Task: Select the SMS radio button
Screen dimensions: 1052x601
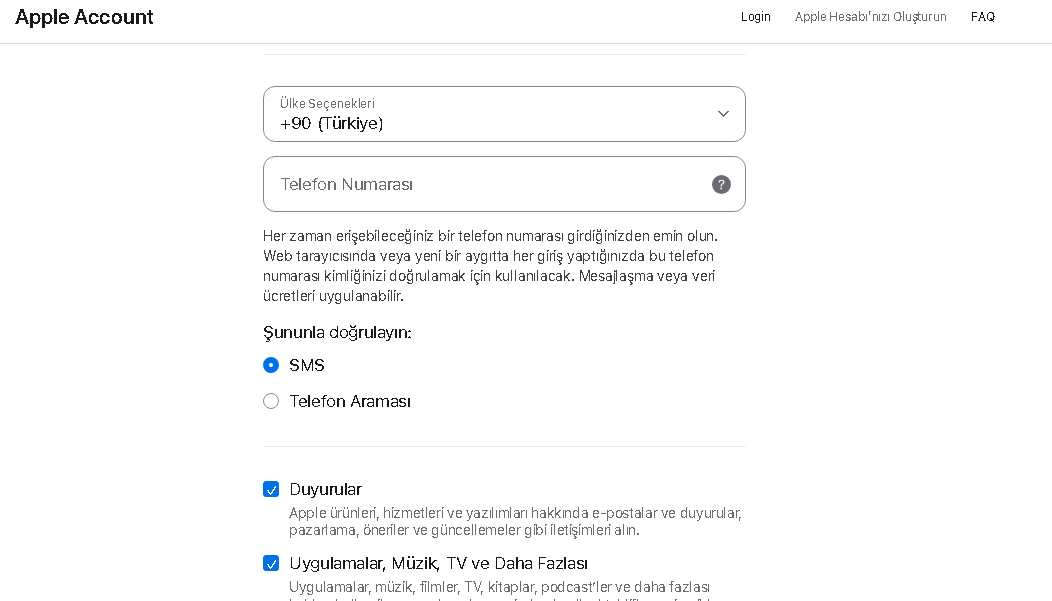Action: point(271,365)
